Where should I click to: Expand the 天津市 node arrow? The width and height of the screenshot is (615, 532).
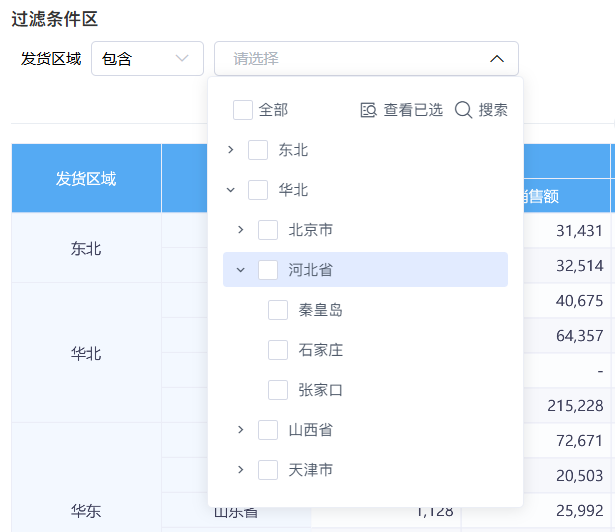click(240, 470)
